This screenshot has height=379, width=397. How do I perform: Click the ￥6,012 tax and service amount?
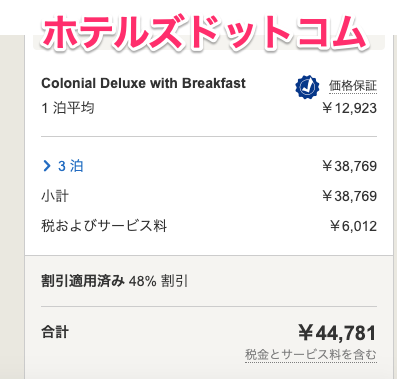click(353, 226)
